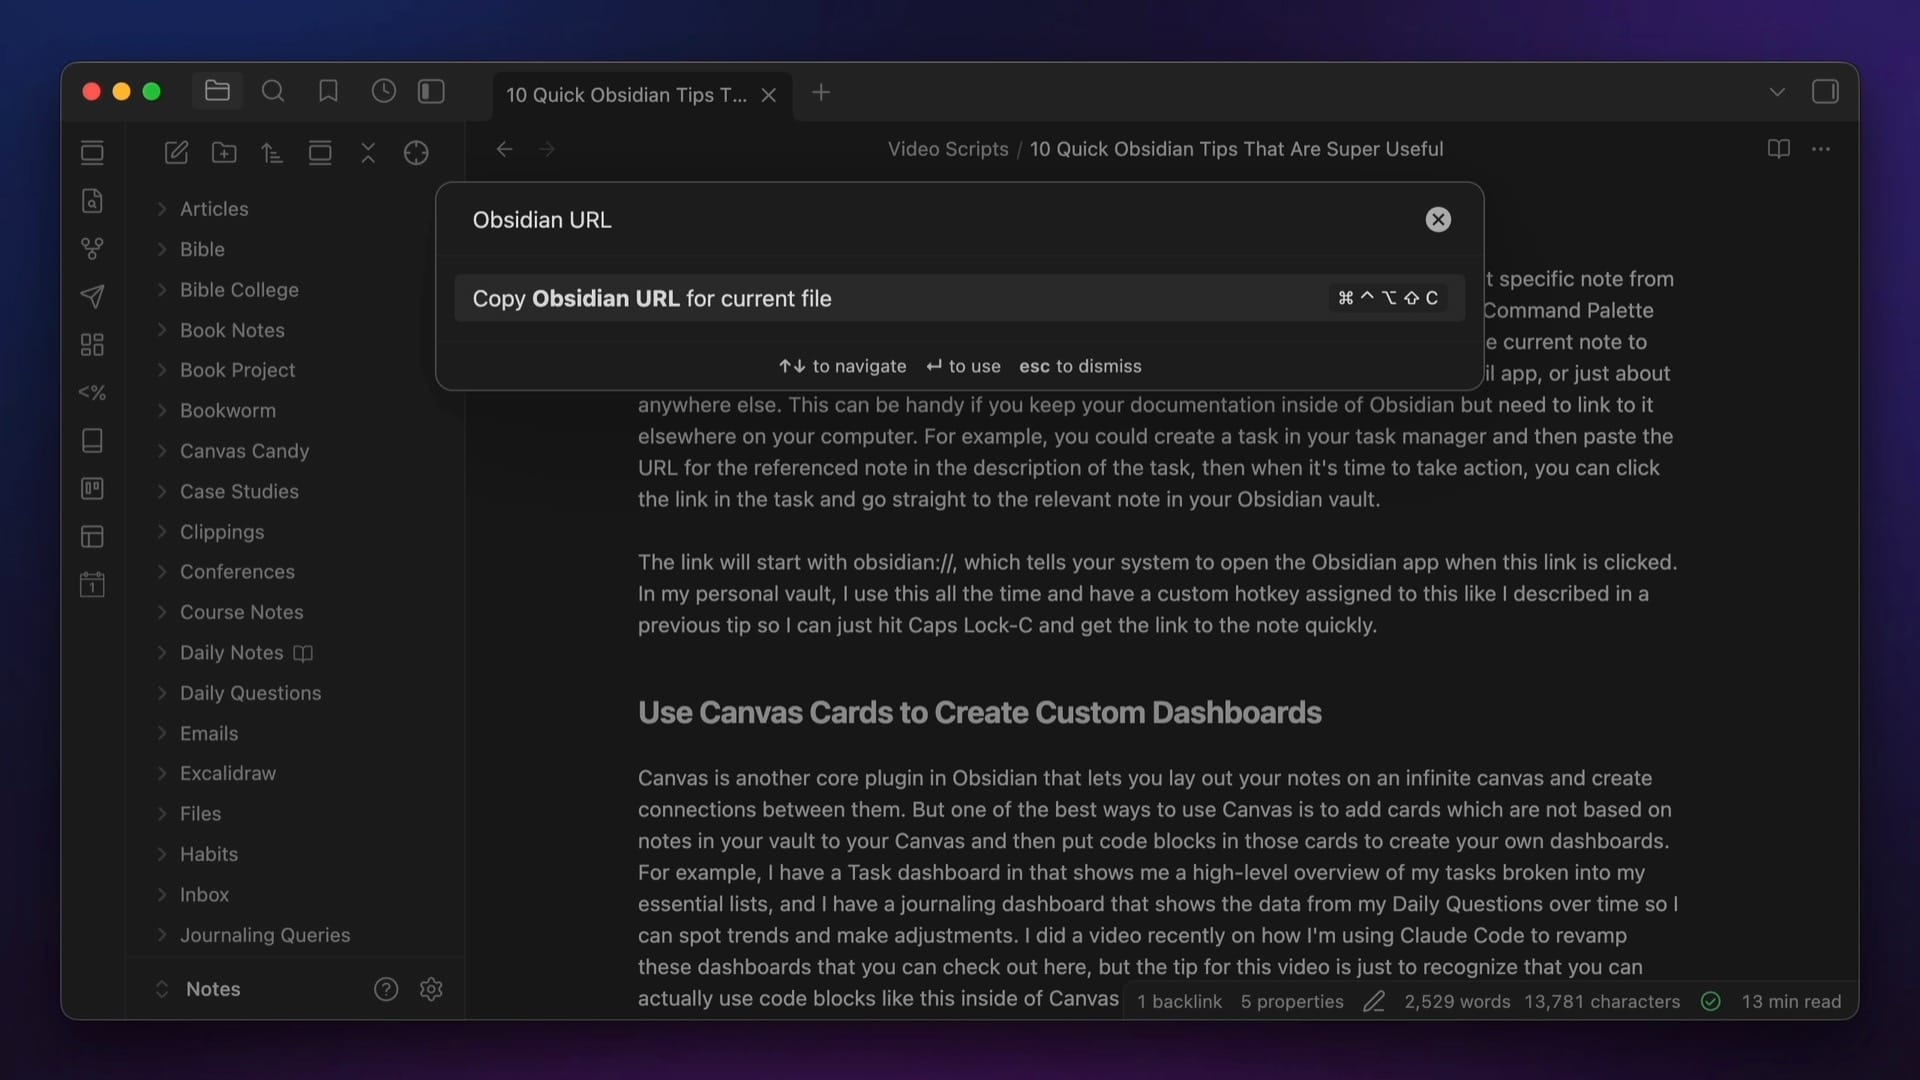Open the canvas ribbon icon

click(92, 345)
